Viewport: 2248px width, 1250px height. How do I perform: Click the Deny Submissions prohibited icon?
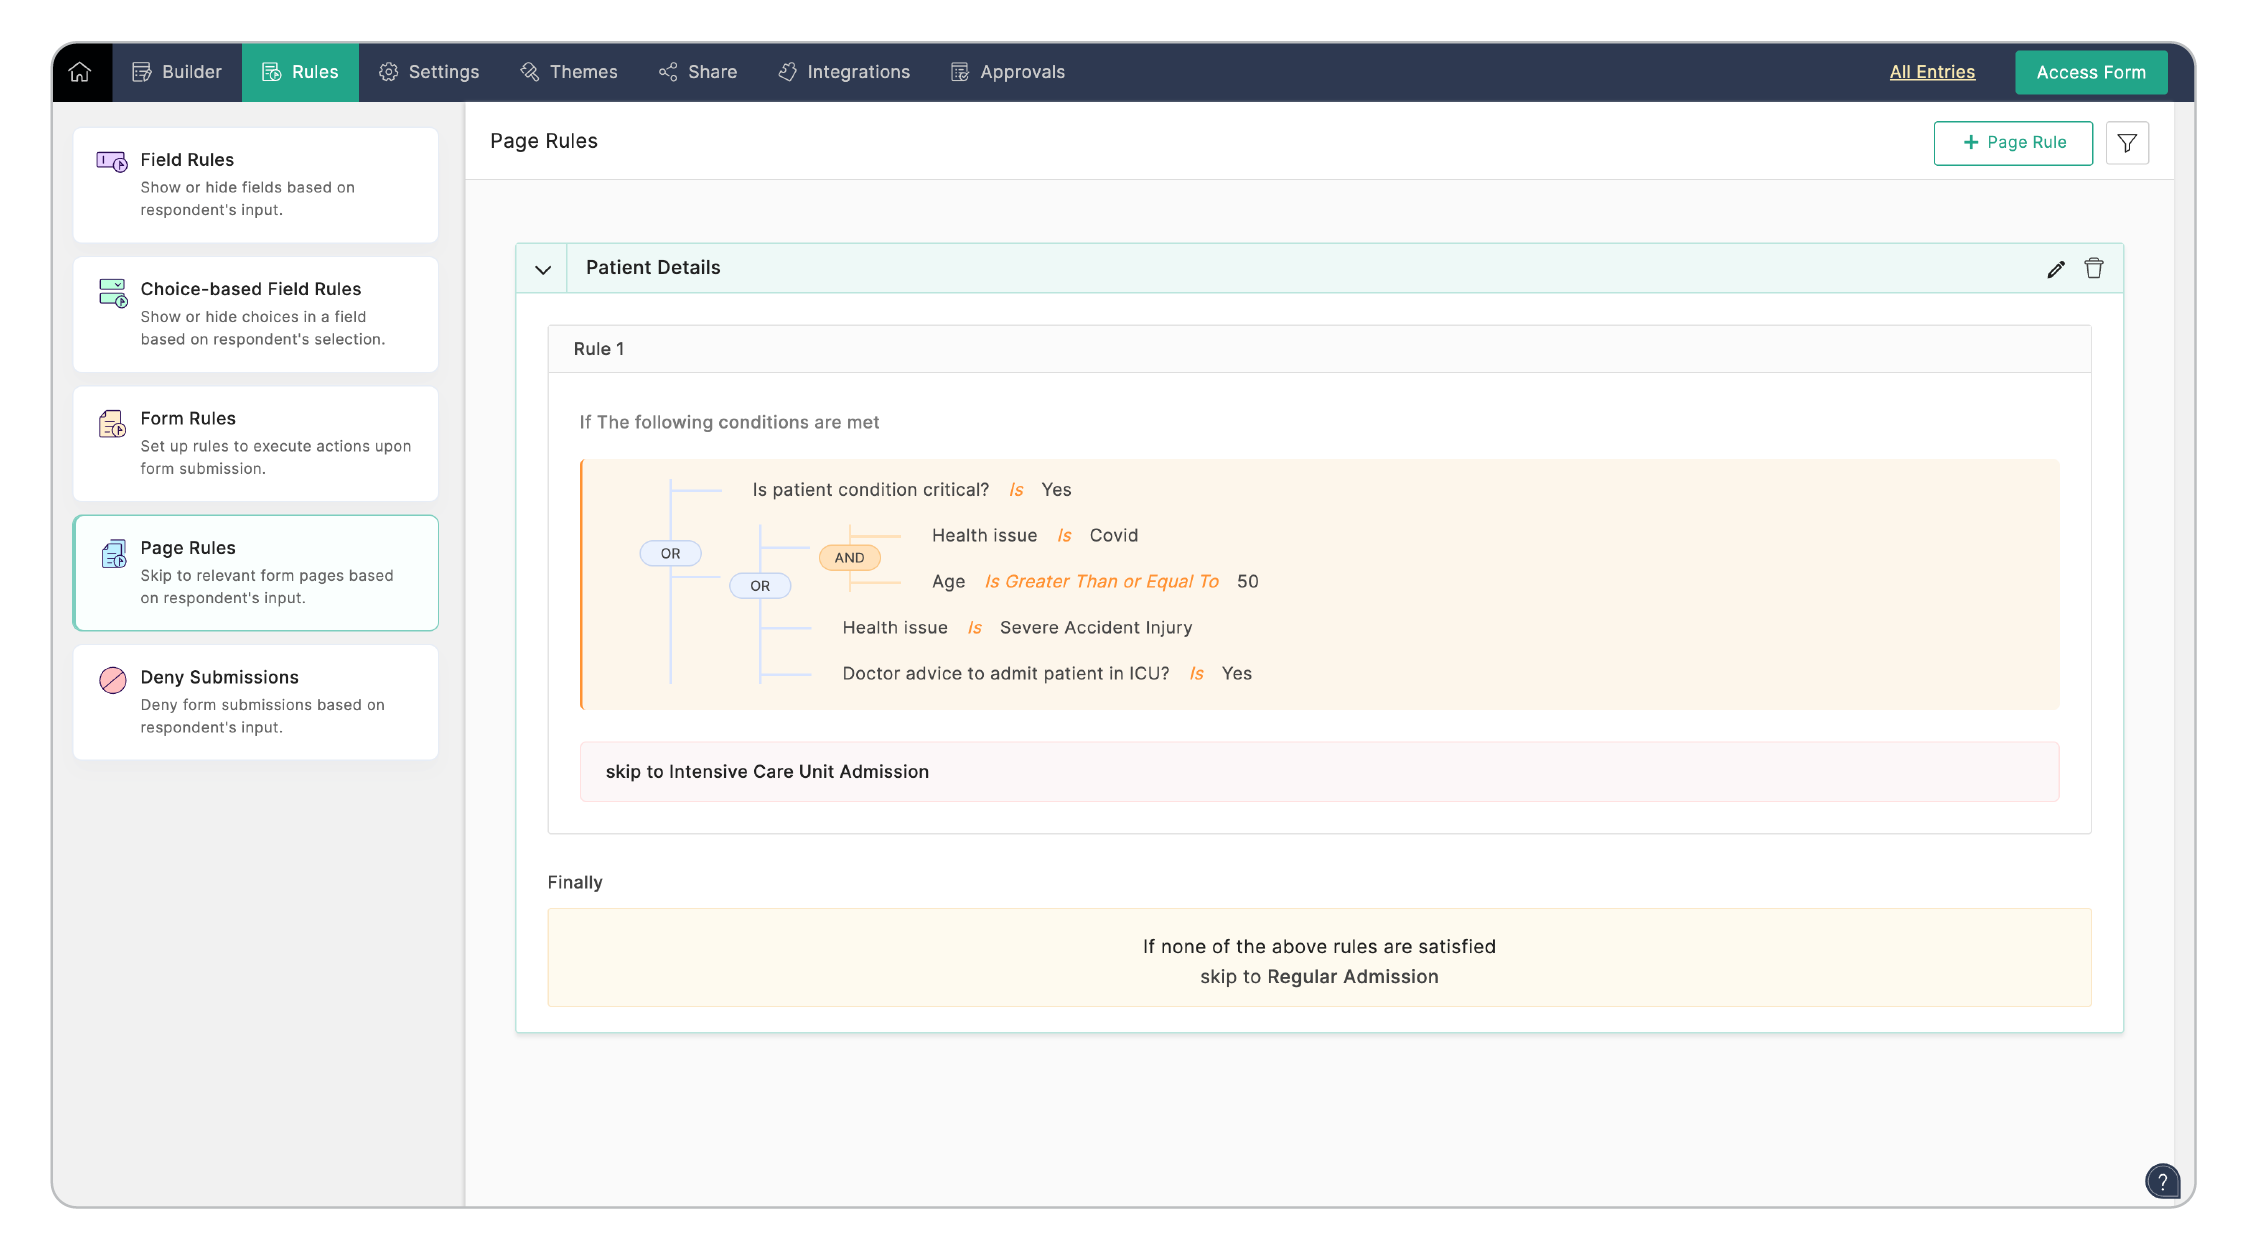tap(113, 680)
